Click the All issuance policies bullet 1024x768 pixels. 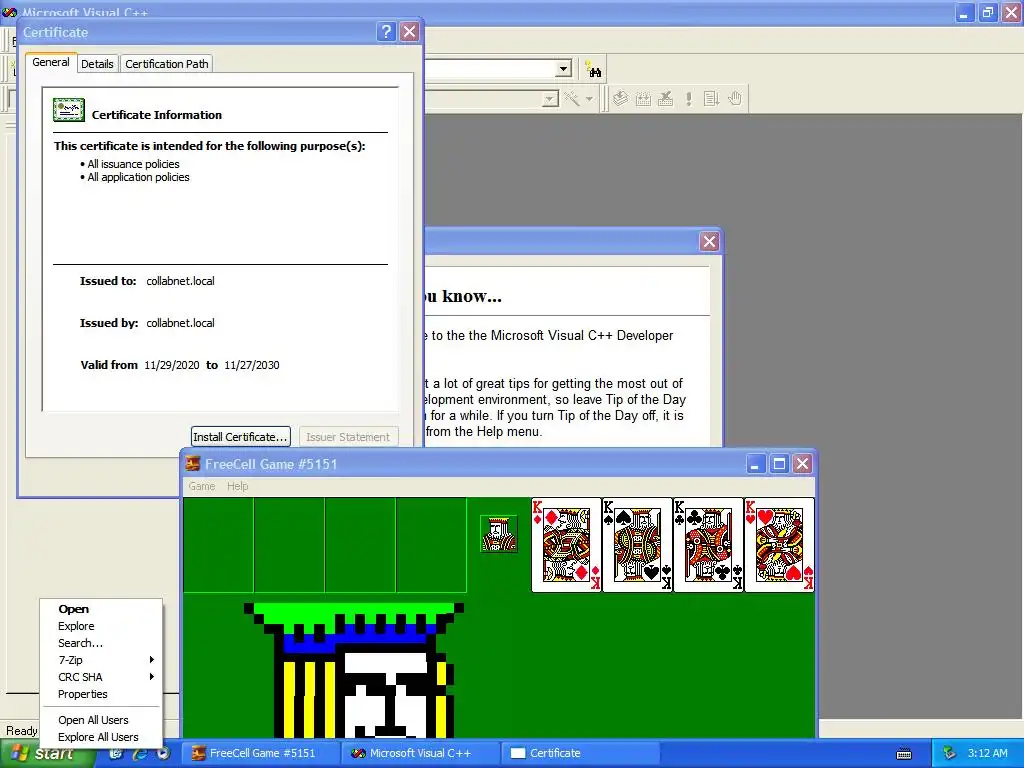click(129, 164)
